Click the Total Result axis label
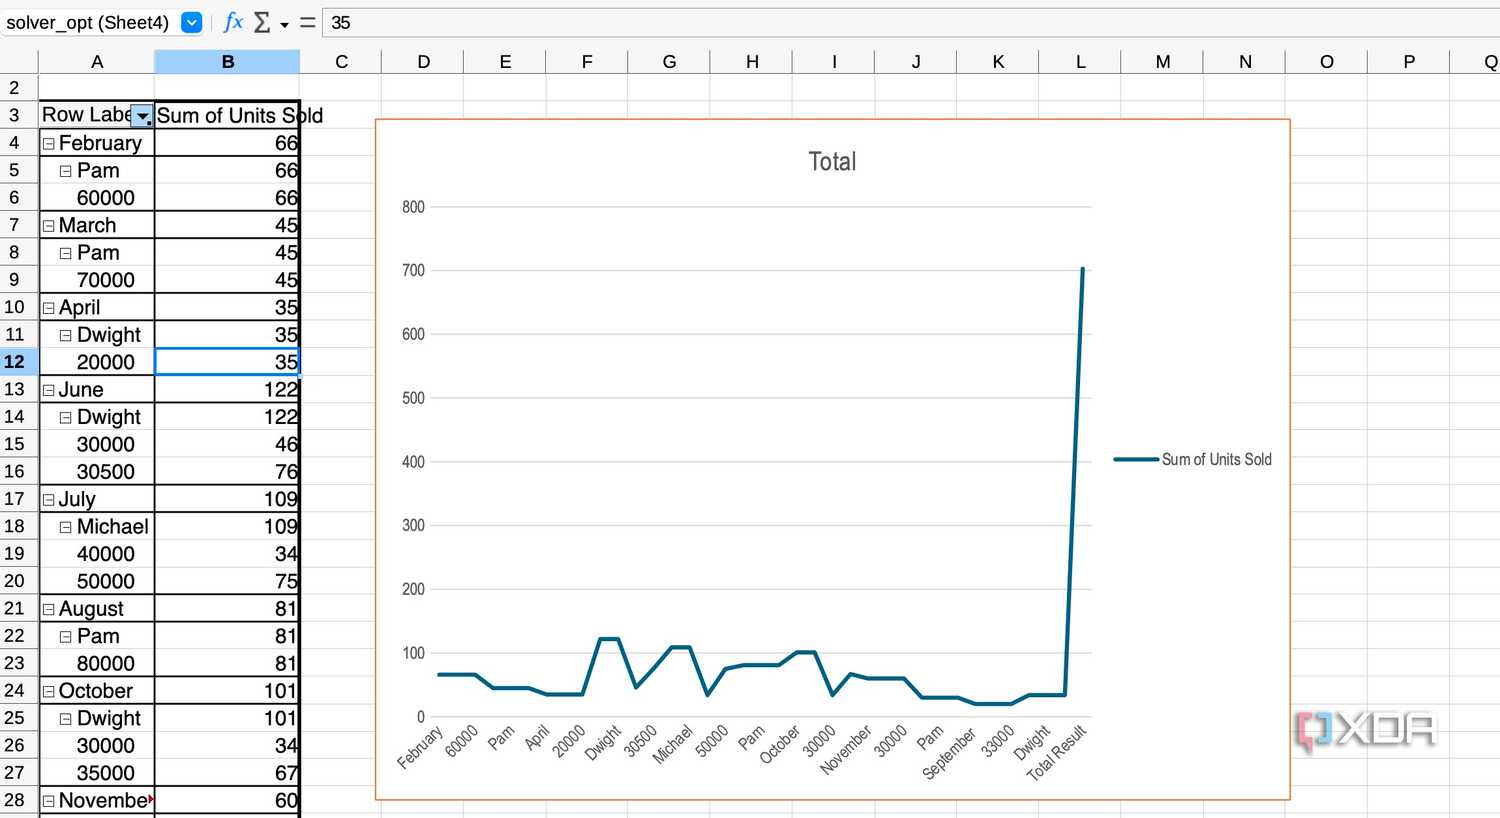This screenshot has height=818, width=1500. tap(1056, 753)
